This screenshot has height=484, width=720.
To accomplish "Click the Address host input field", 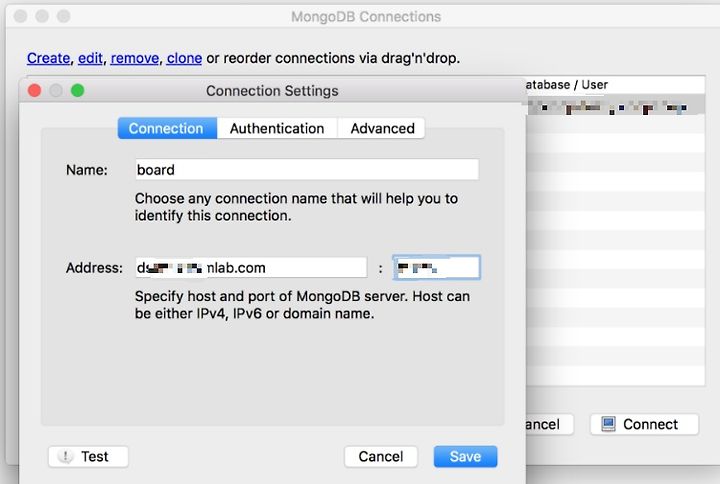I will click(x=251, y=267).
